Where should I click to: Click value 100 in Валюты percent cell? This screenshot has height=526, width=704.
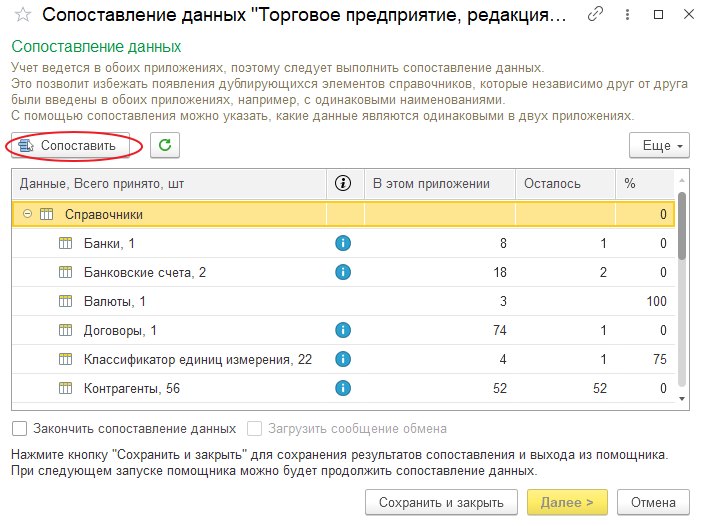(x=656, y=301)
